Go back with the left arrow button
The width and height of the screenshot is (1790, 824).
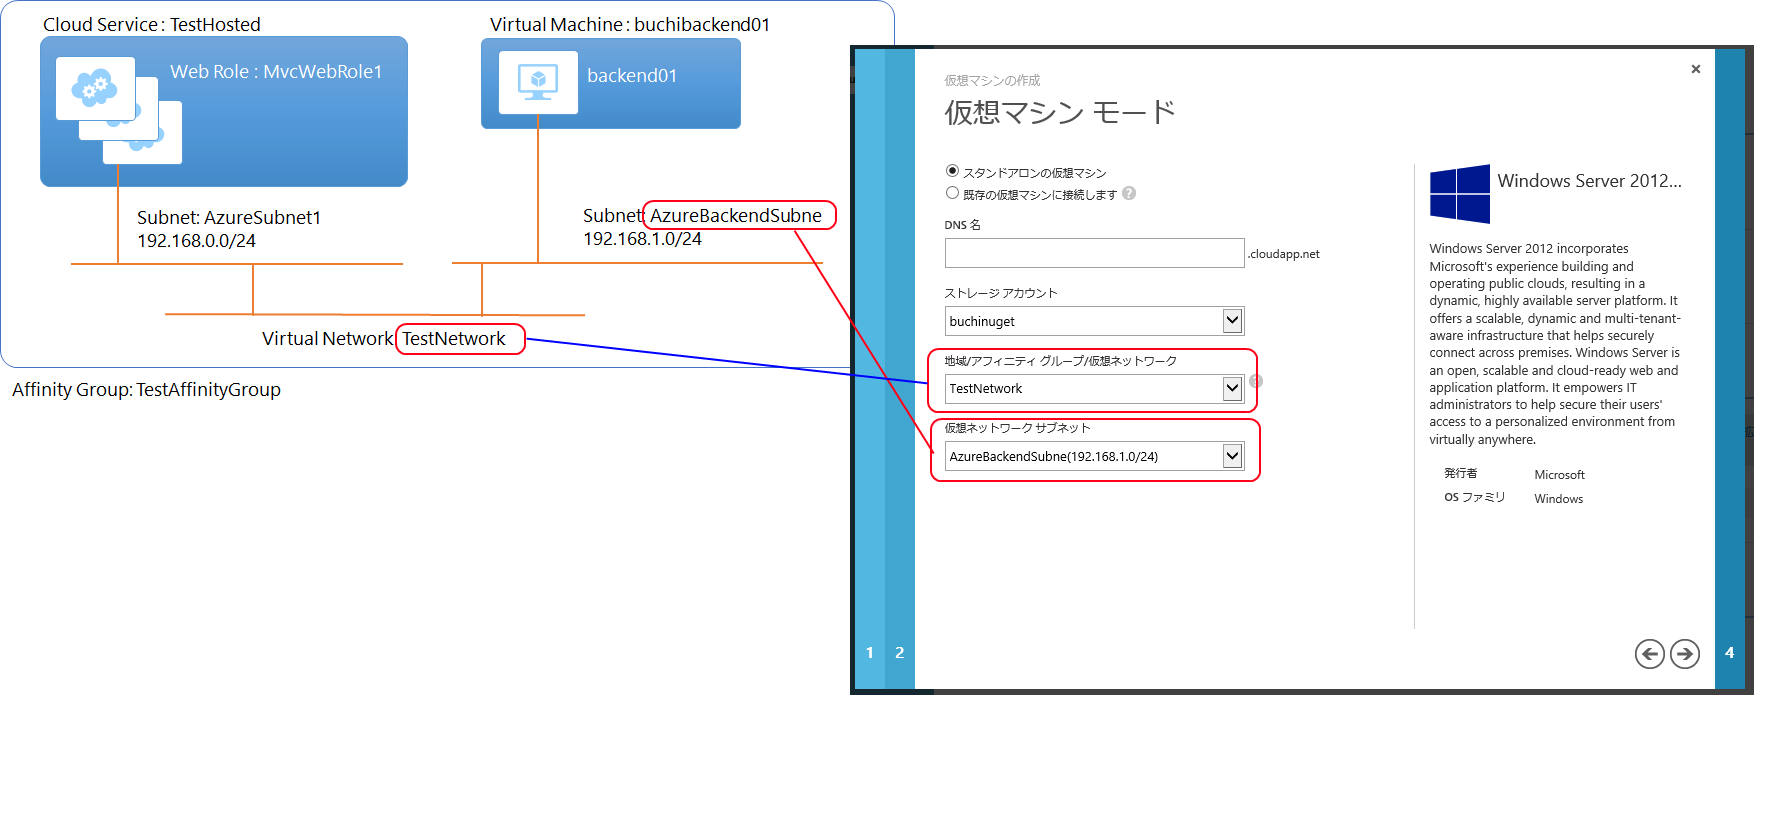[1649, 654]
